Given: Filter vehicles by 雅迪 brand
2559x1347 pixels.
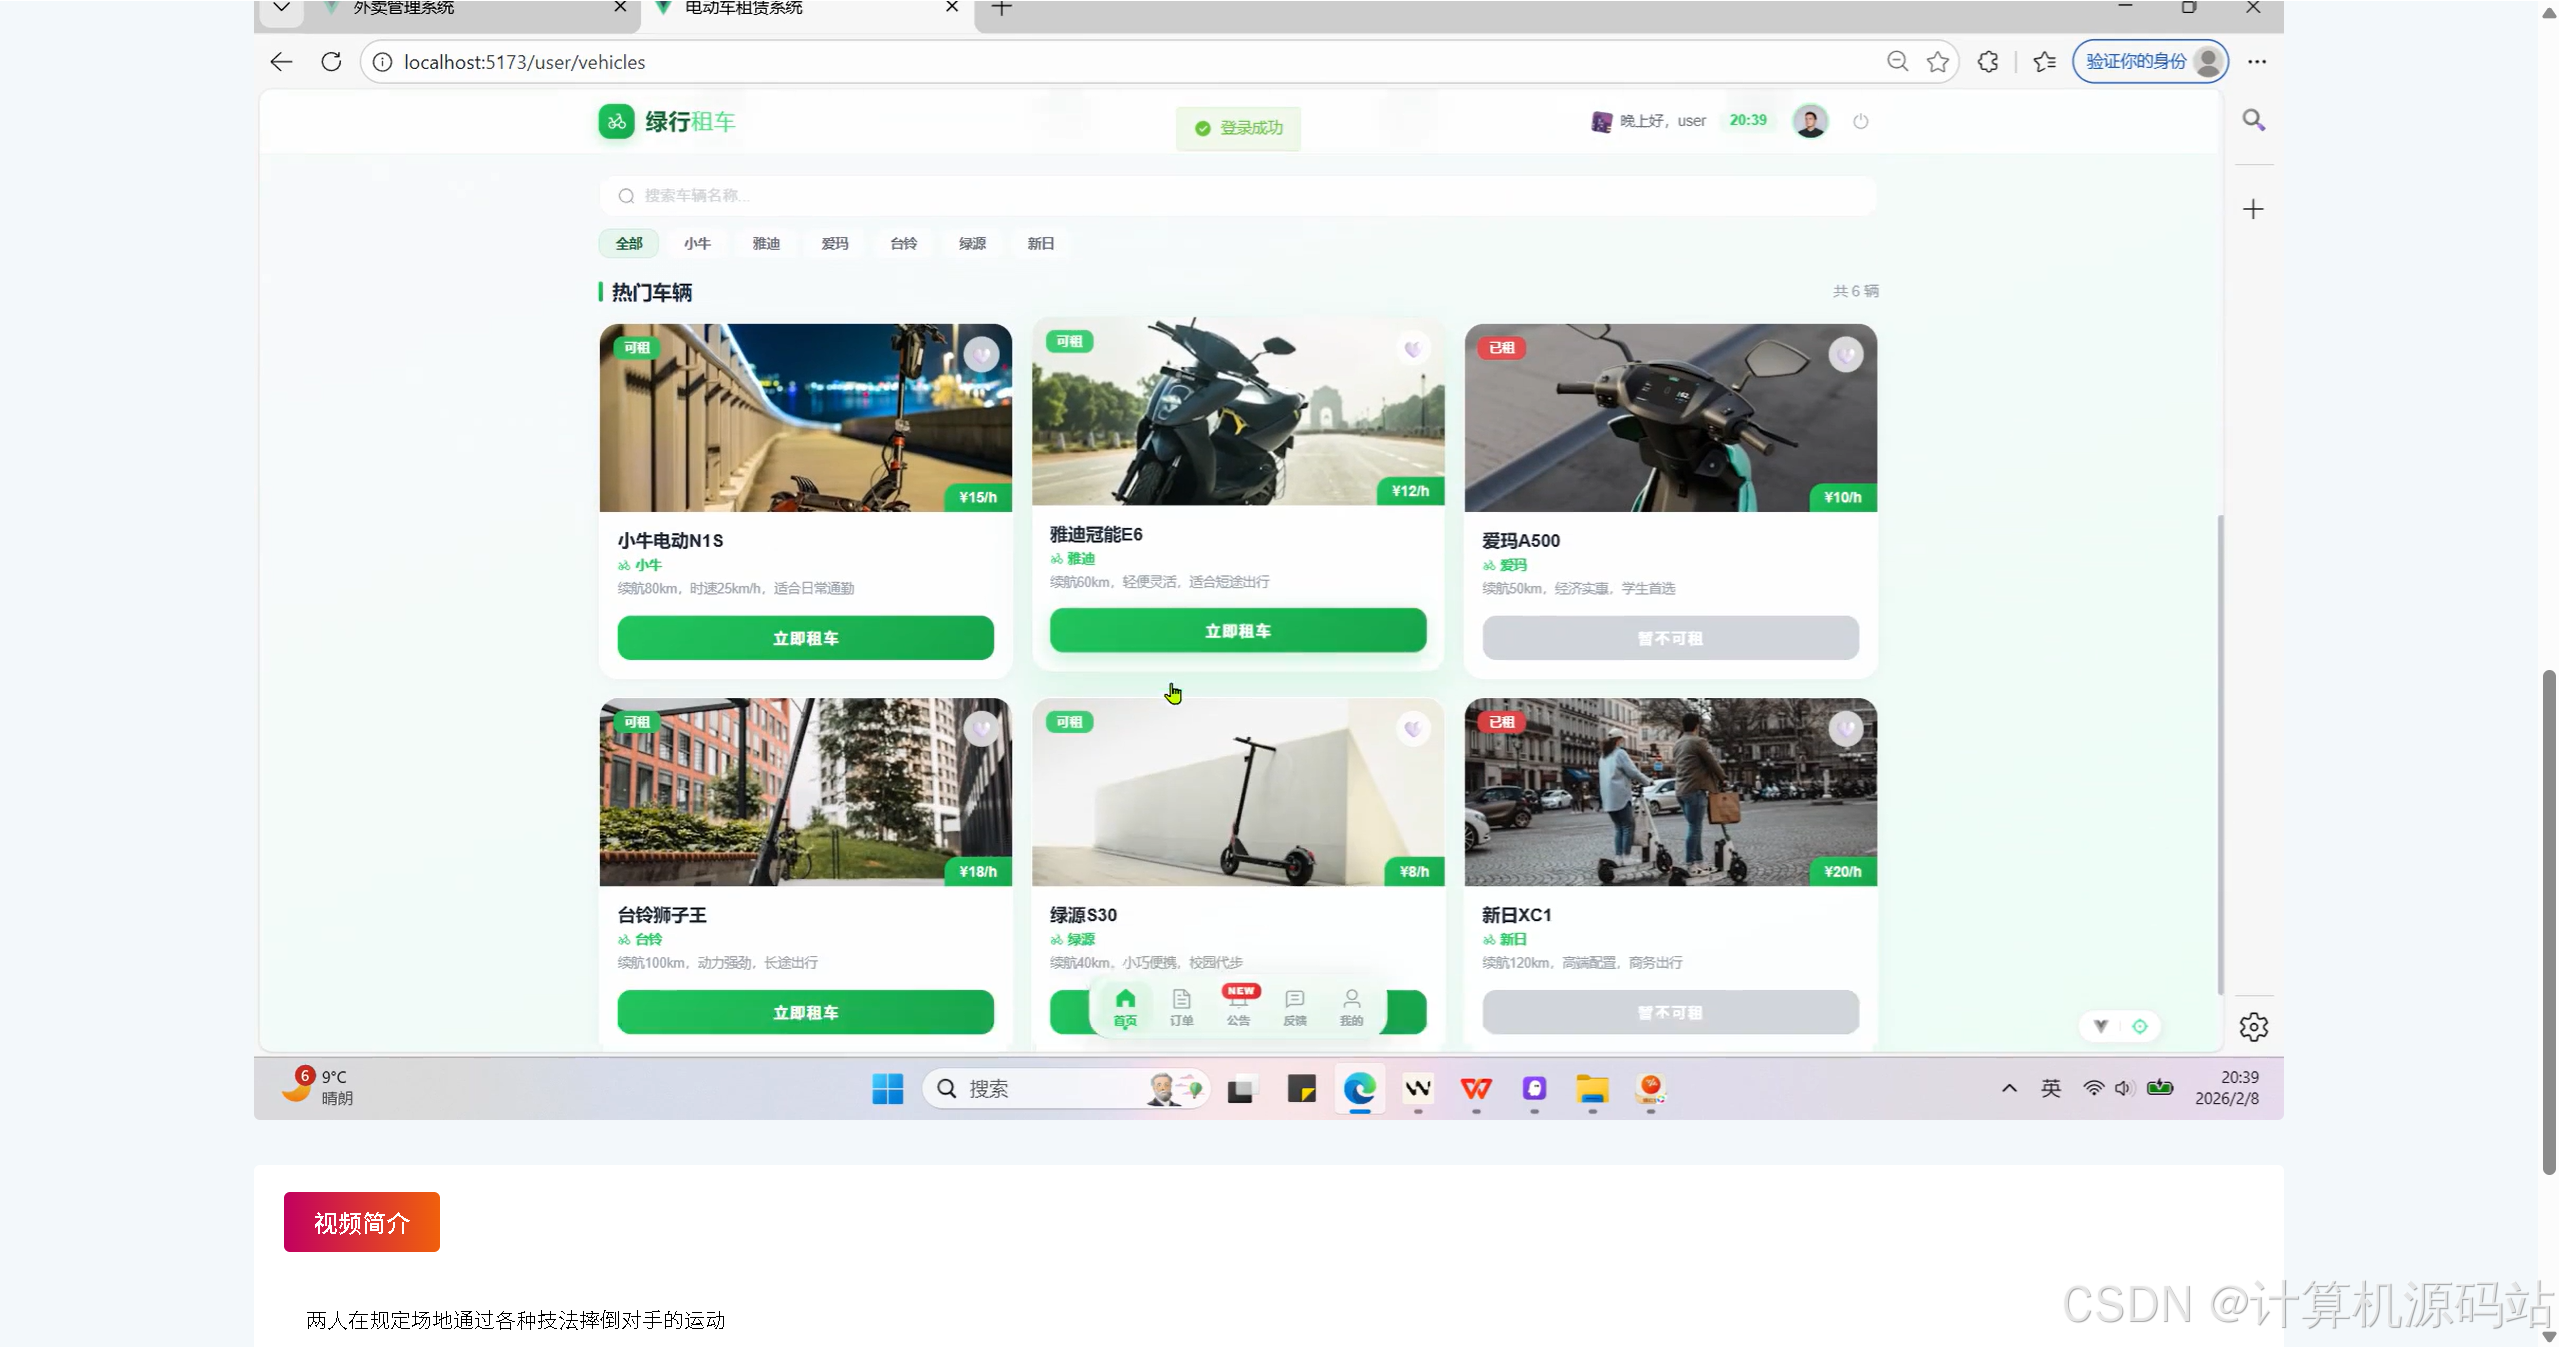Looking at the screenshot, I should click(x=766, y=243).
